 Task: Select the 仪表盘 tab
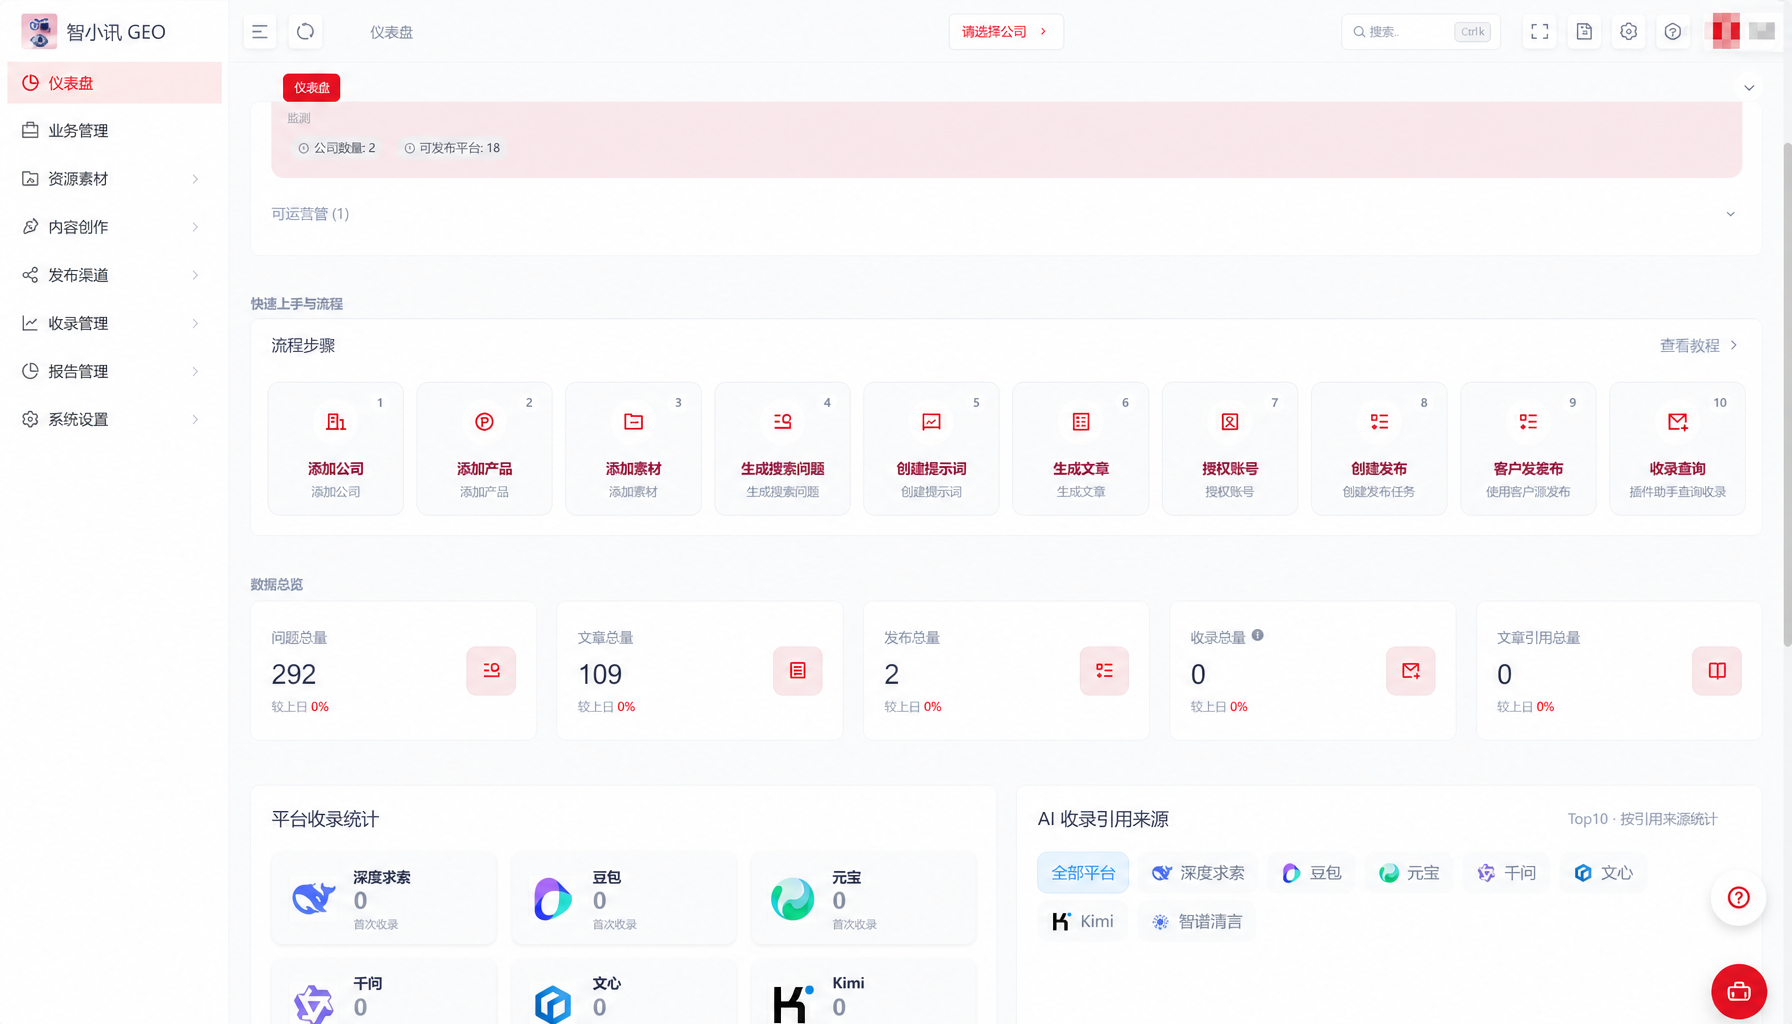(312, 88)
